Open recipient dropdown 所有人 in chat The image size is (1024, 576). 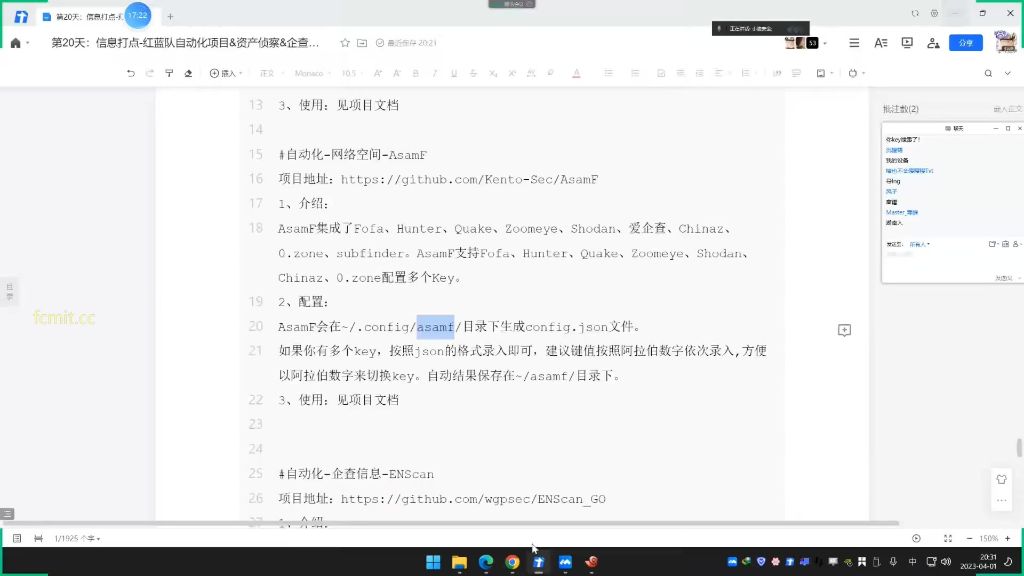[x=920, y=244]
